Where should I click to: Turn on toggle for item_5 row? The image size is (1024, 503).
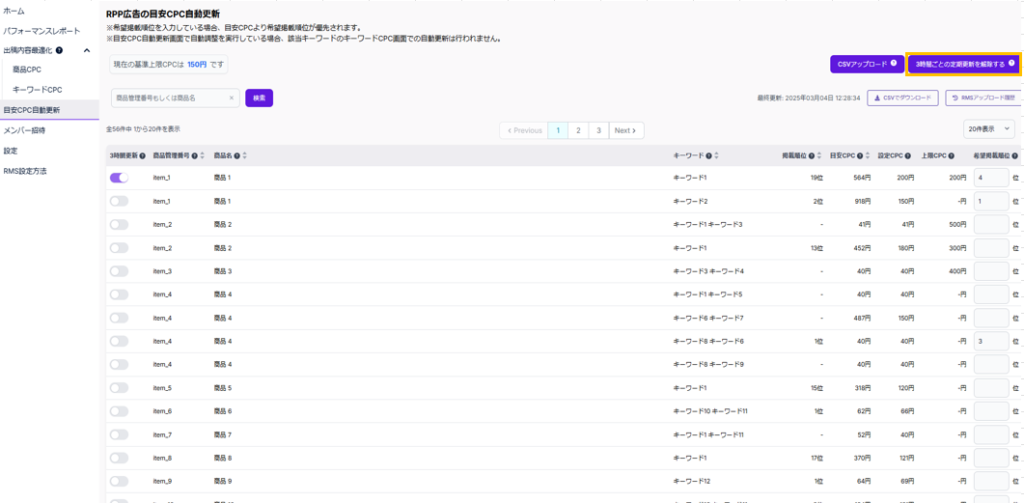119,388
